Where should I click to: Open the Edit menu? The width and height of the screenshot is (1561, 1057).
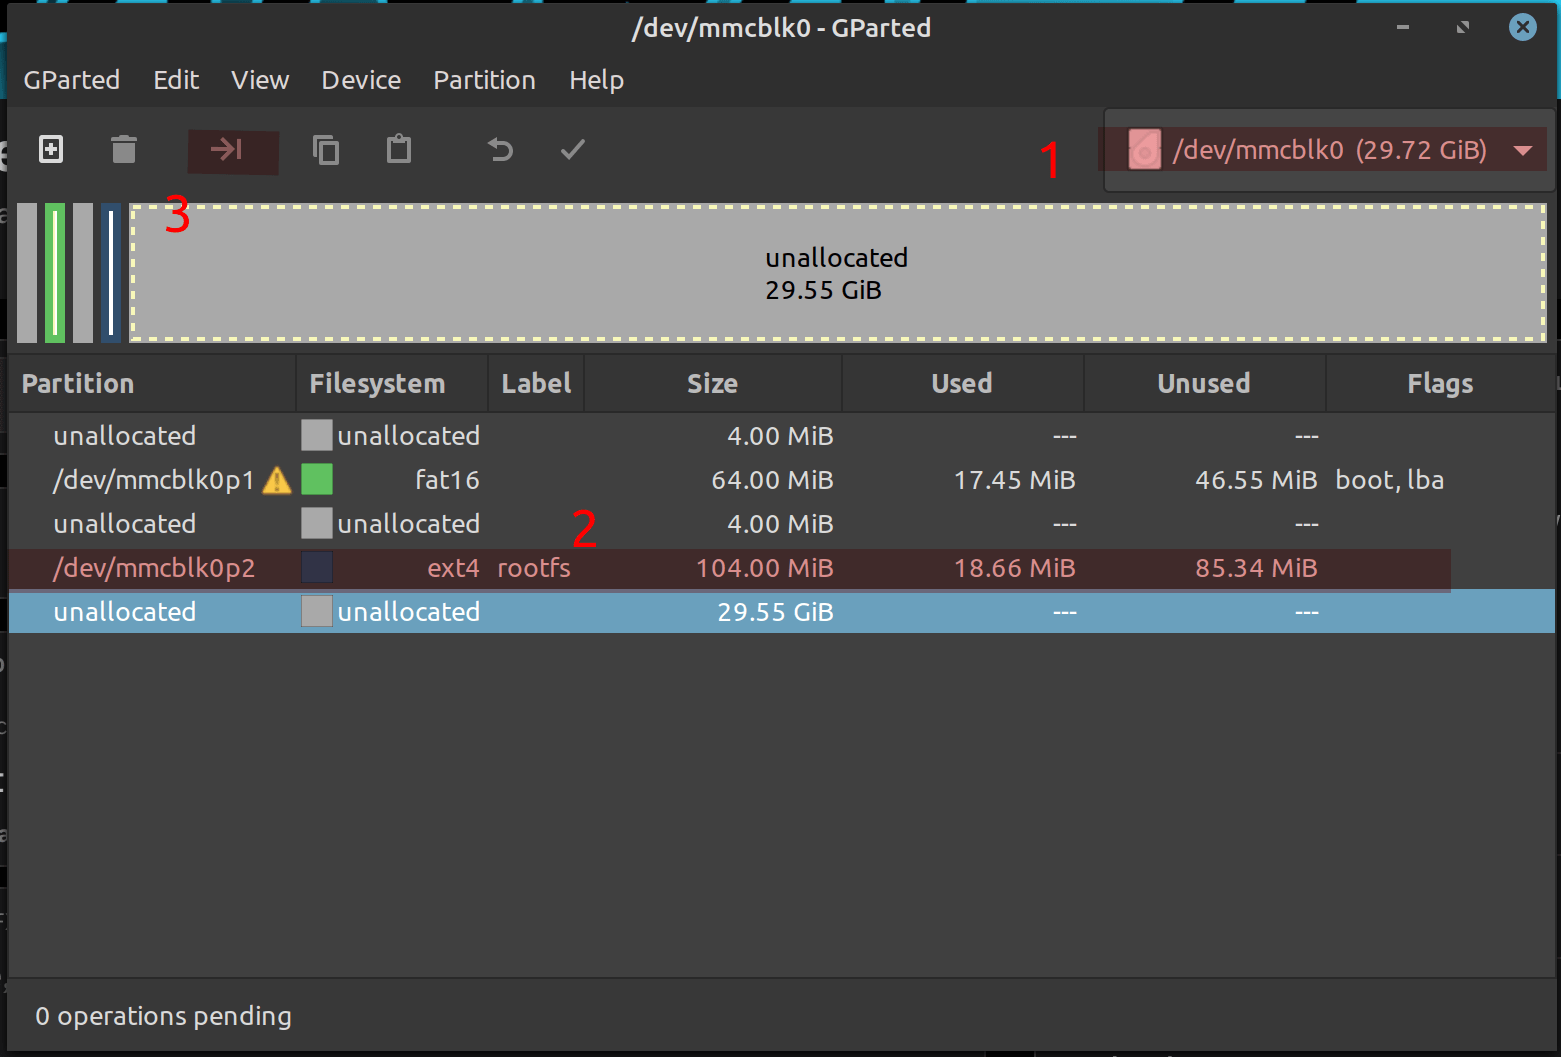point(176,80)
